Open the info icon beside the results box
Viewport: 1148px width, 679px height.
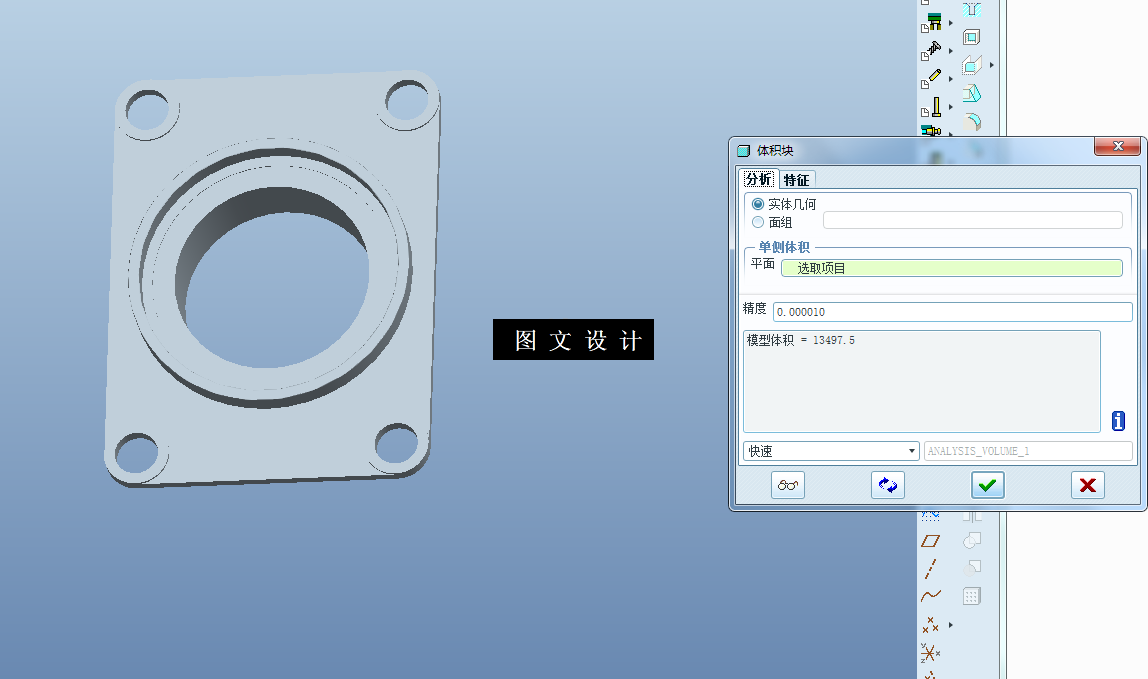(x=1118, y=420)
